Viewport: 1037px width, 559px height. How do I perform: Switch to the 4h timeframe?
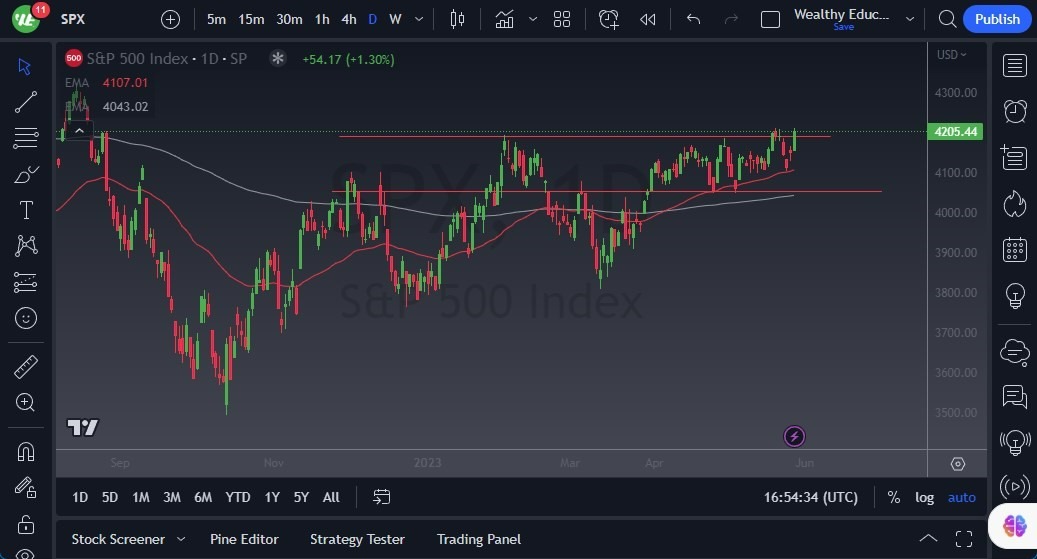click(x=349, y=20)
